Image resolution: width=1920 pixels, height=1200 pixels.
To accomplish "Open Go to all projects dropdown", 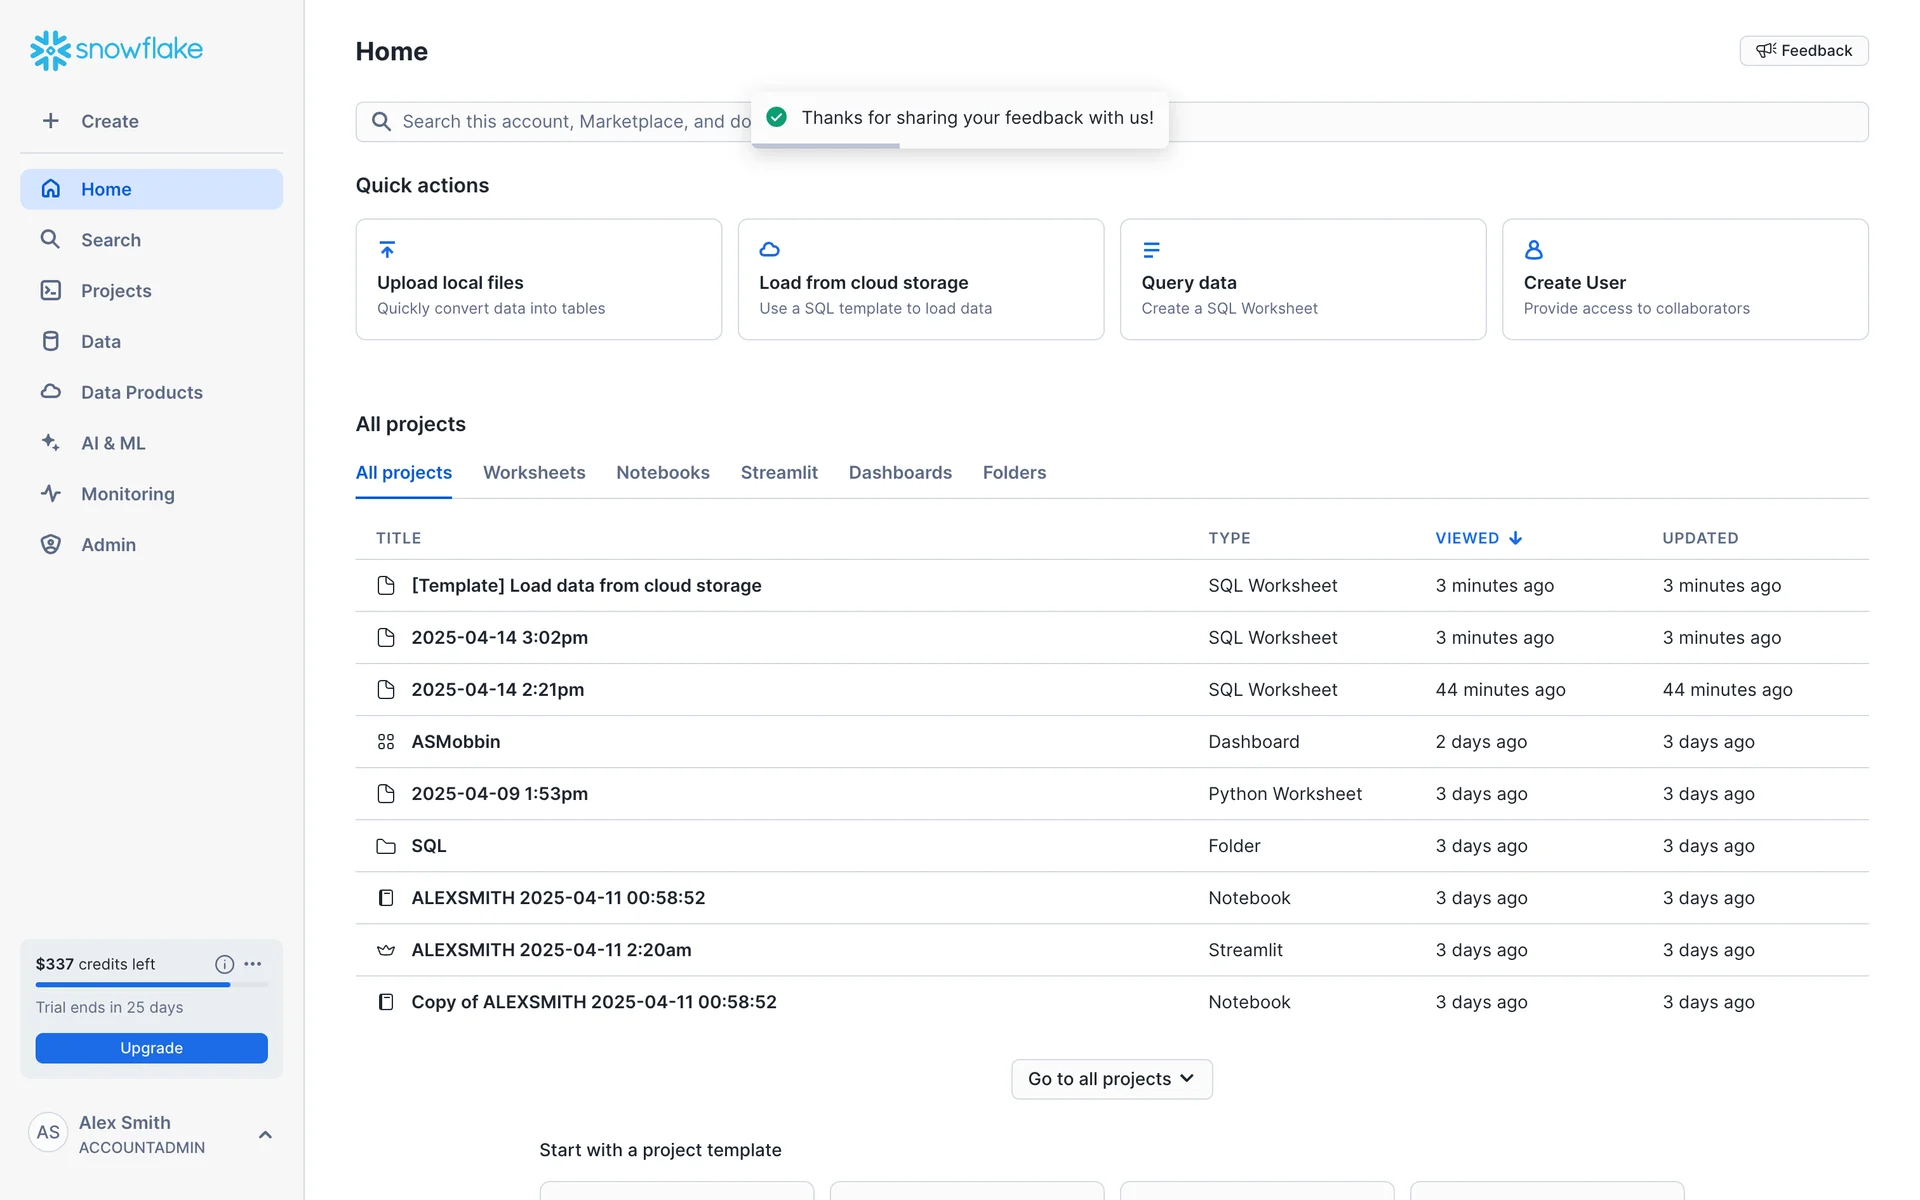I will 1111,1079.
